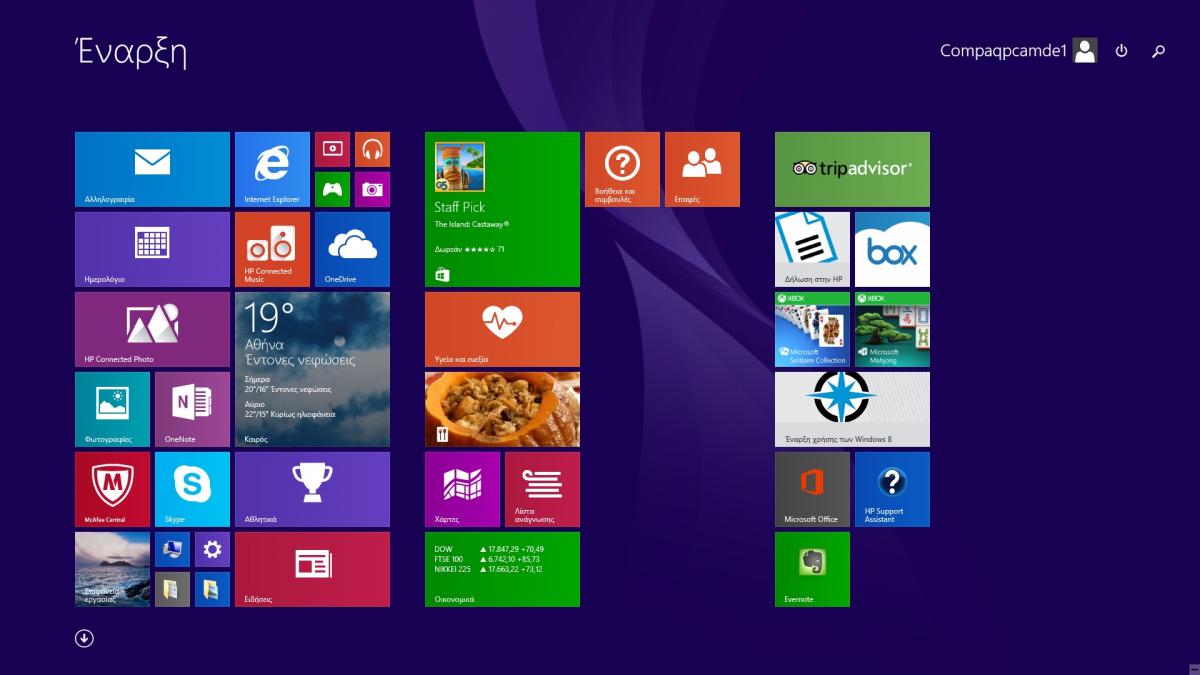Open the folder tile with blue background
The width and height of the screenshot is (1200, 675).
[212, 589]
